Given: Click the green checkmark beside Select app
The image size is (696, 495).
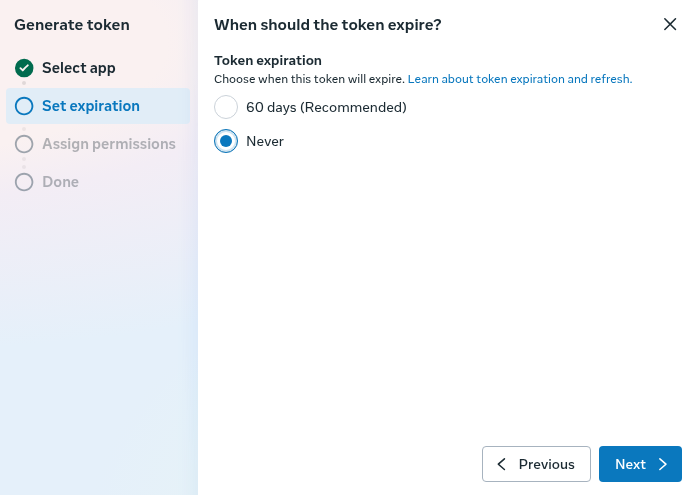Looking at the screenshot, I should [24, 68].
